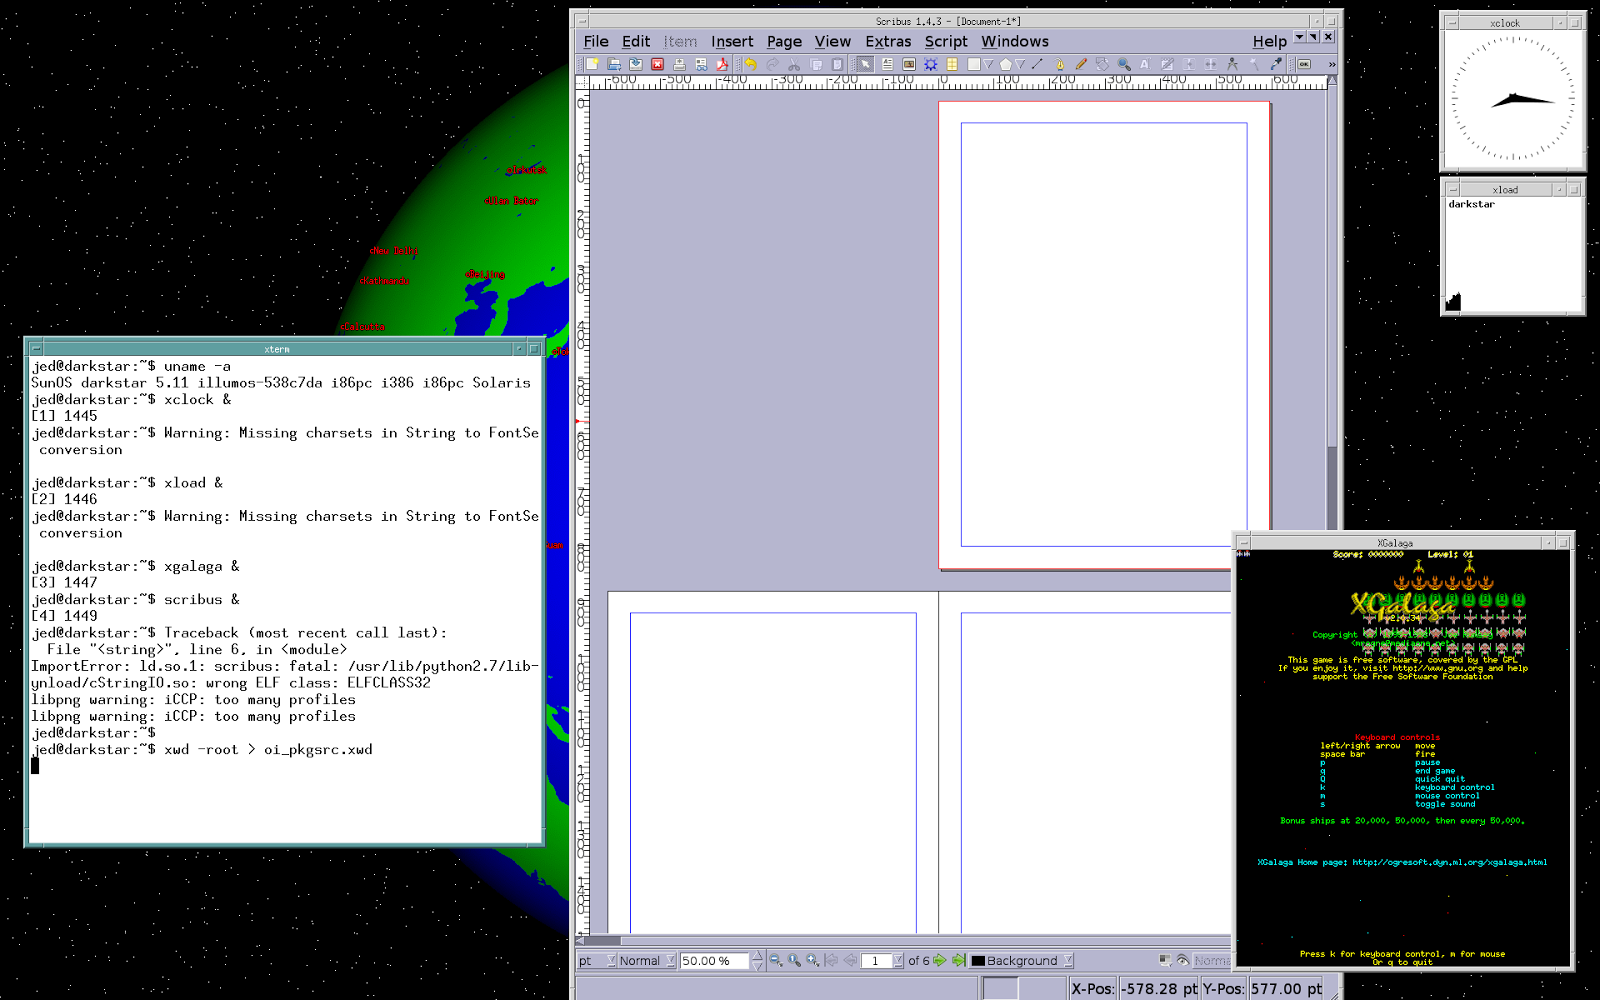Click the zoom level spinner arrows
The height and width of the screenshot is (1000, 1600).
pyautogui.click(x=757, y=961)
